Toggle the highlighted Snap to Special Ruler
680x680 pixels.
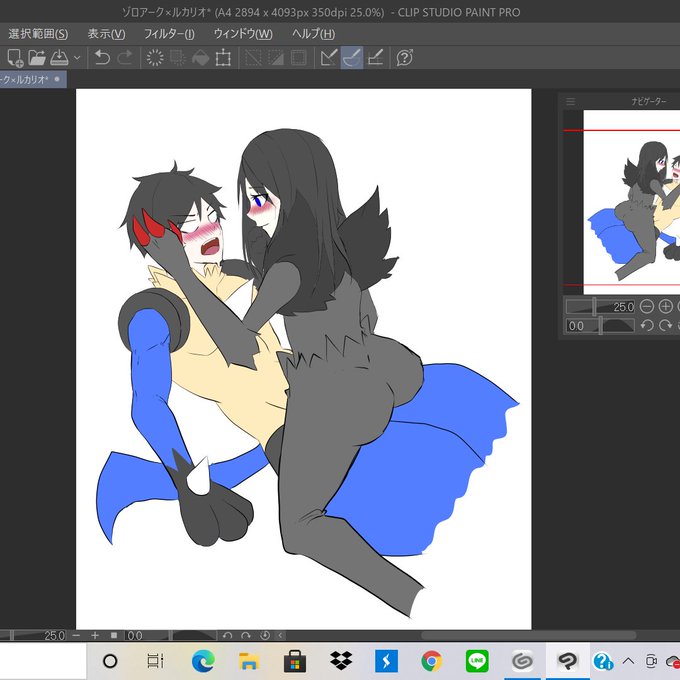(352, 58)
